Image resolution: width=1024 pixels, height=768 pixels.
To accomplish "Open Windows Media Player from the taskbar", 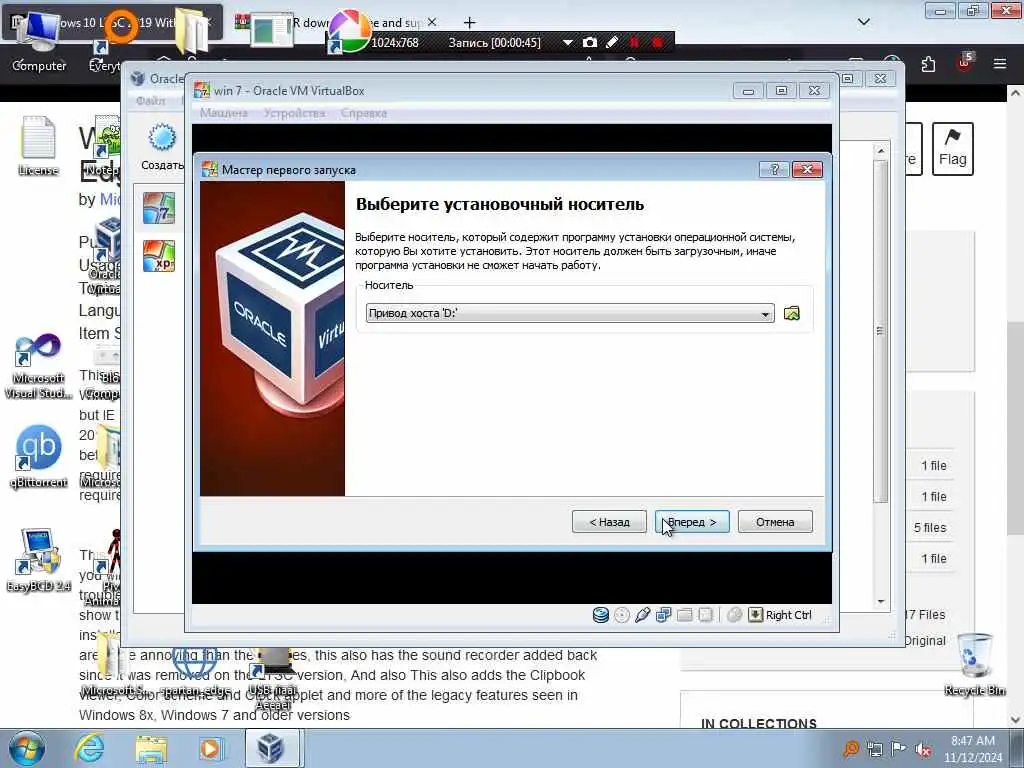I will coord(210,748).
